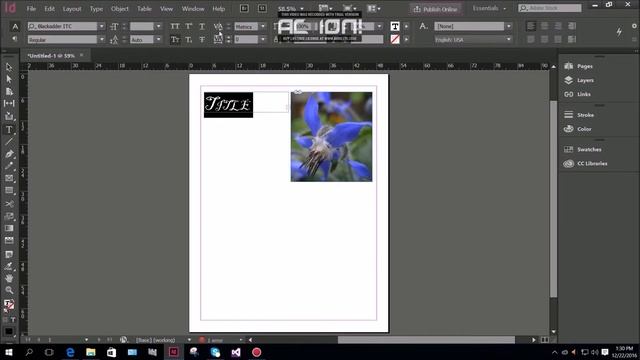Select the Pencil tool
The height and width of the screenshot is (360, 640).
coord(9,166)
